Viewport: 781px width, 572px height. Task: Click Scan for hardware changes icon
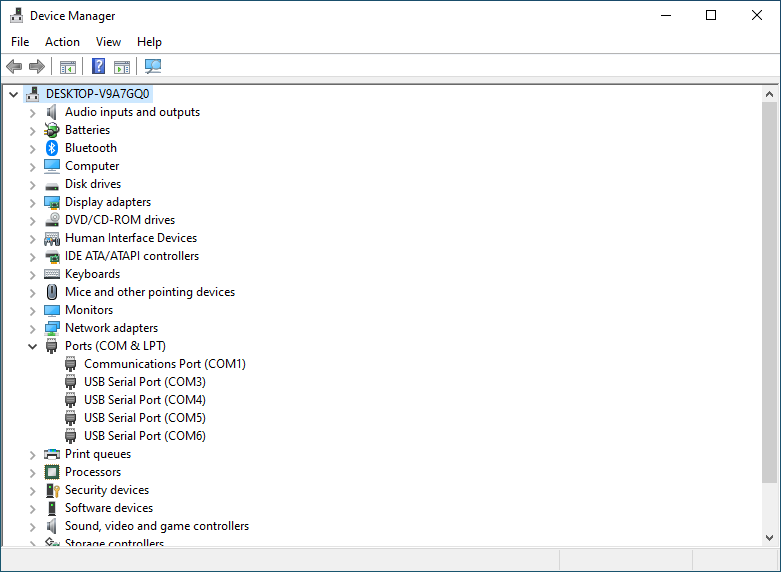point(153,66)
